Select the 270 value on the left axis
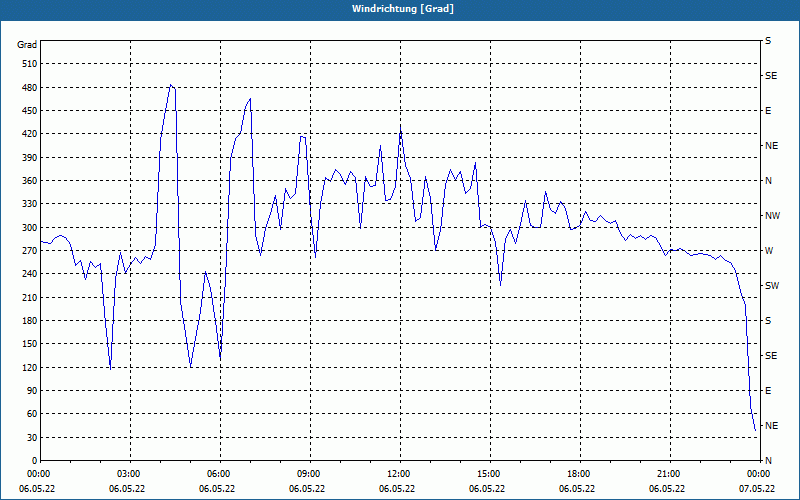This screenshot has height=500, width=800. pos(30,251)
